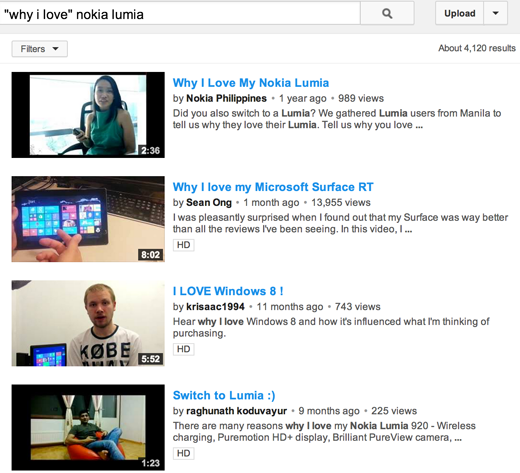The width and height of the screenshot is (520, 473).
Task: Click description starting 'I was pleasantly surprised'
Action: click(340, 223)
